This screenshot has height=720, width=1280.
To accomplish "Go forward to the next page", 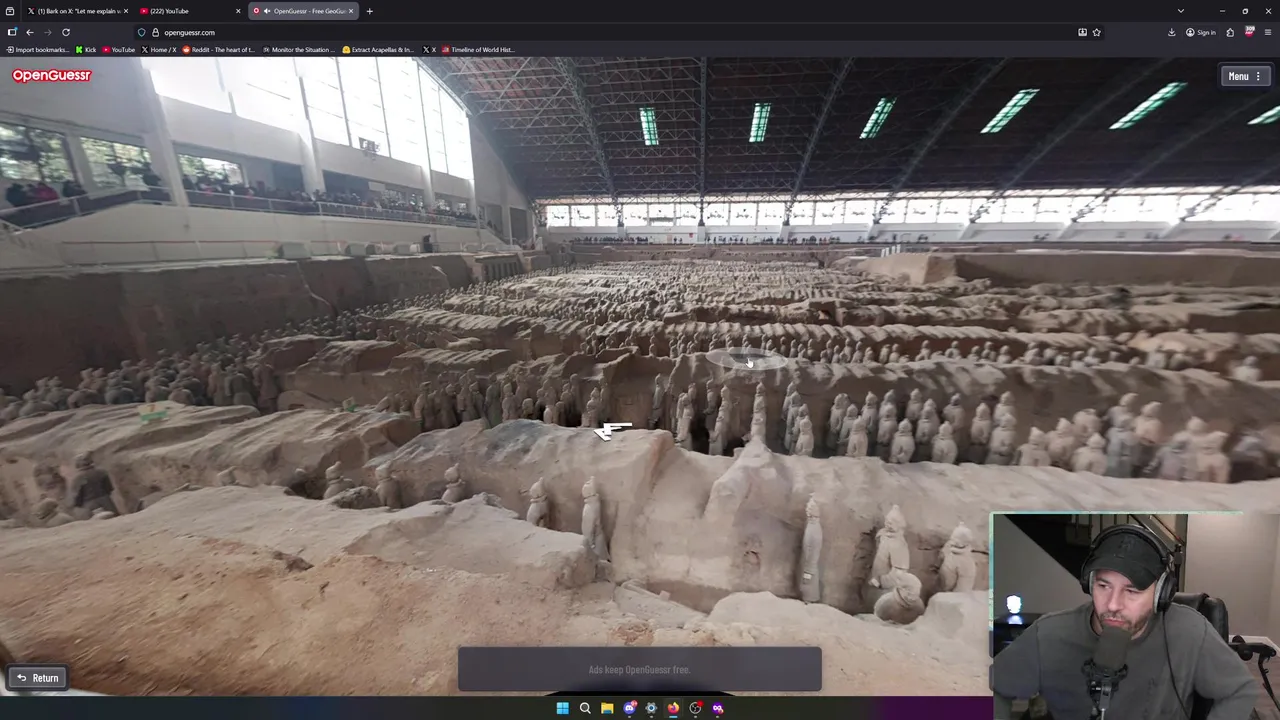I will (x=48, y=32).
